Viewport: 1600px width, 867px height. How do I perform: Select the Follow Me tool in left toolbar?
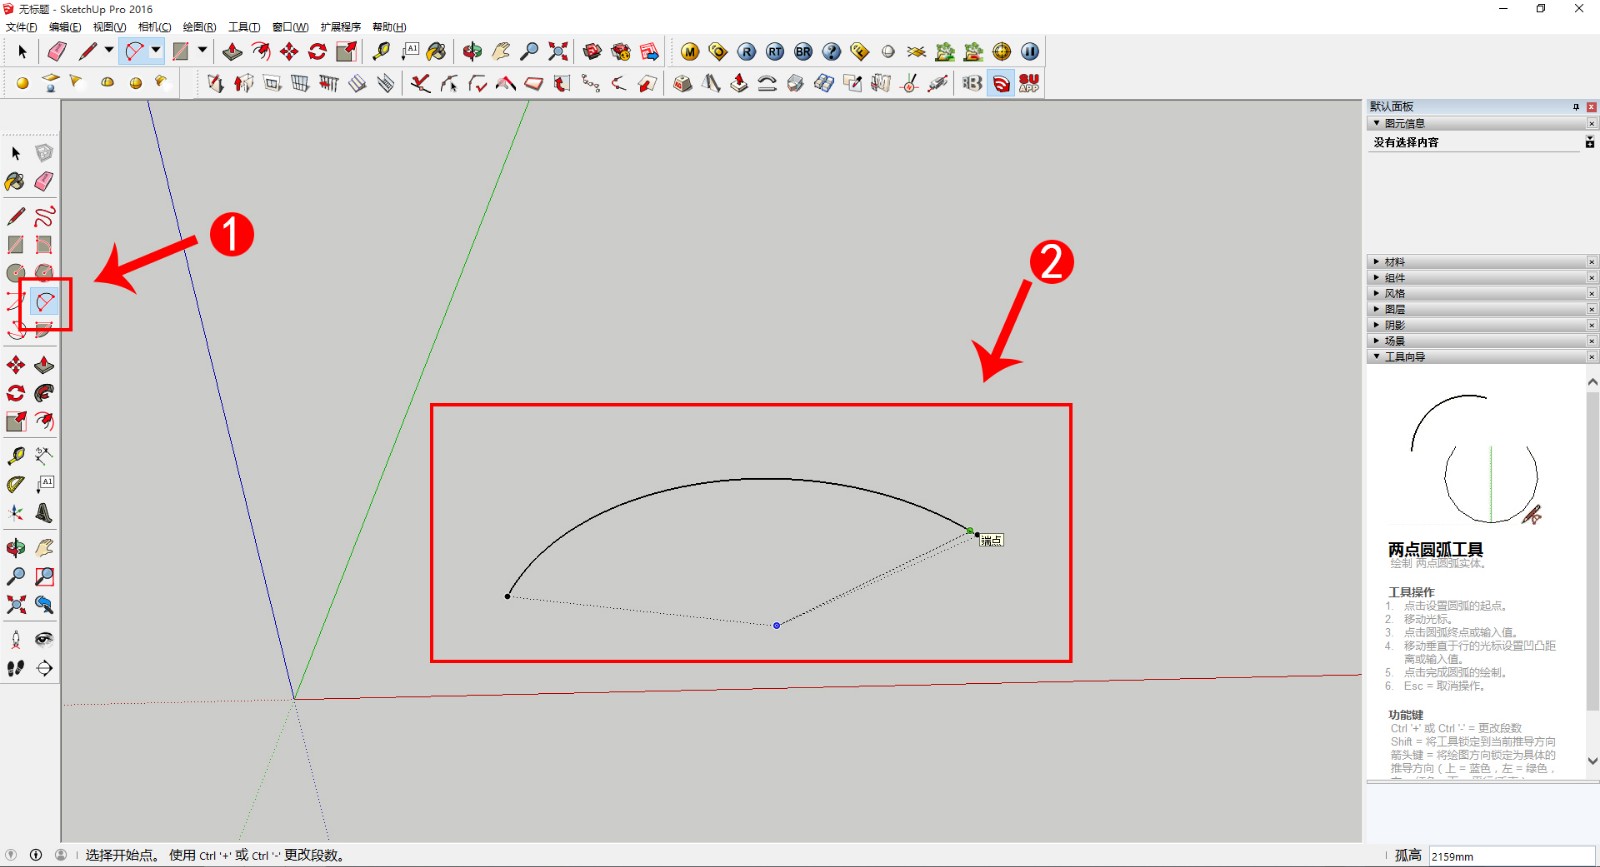pyautogui.click(x=44, y=393)
